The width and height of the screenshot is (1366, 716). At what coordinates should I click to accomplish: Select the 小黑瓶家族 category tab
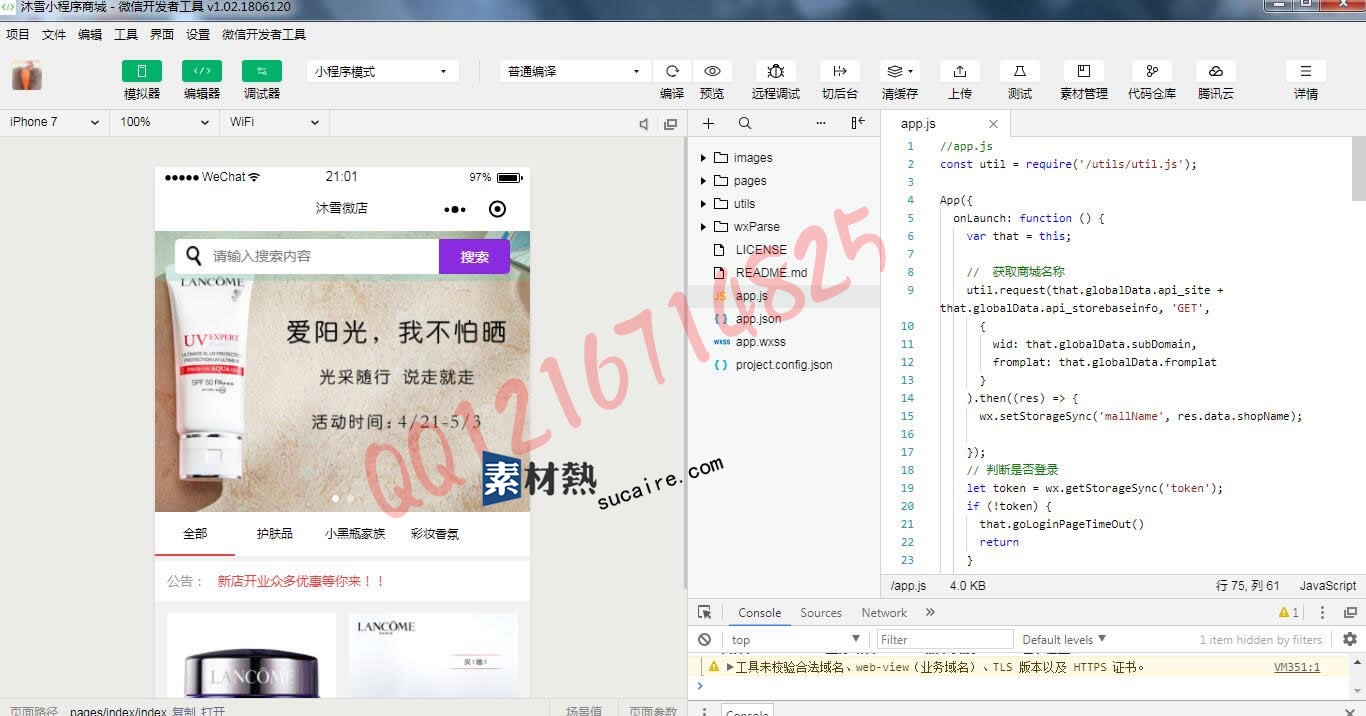355,534
